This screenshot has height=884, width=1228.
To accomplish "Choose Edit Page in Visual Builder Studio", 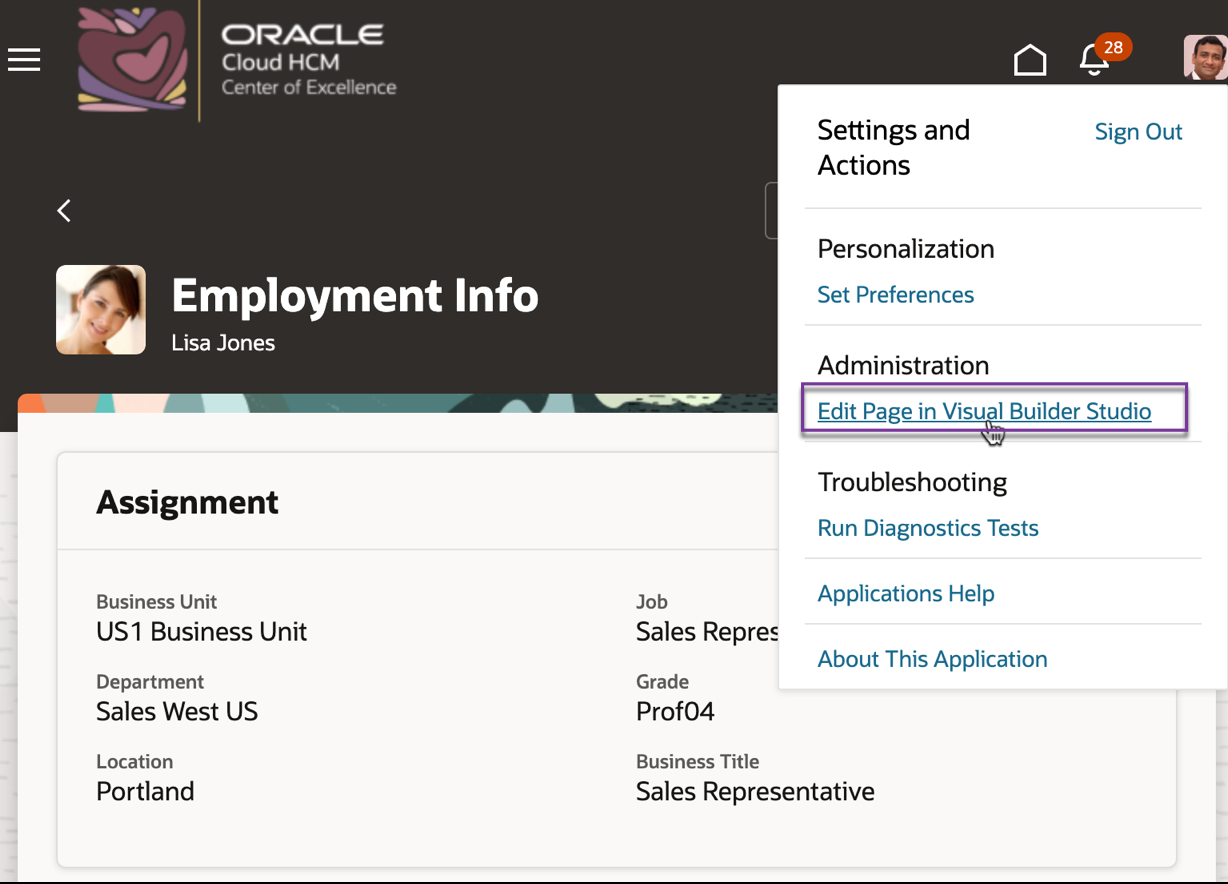I will (x=984, y=411).
